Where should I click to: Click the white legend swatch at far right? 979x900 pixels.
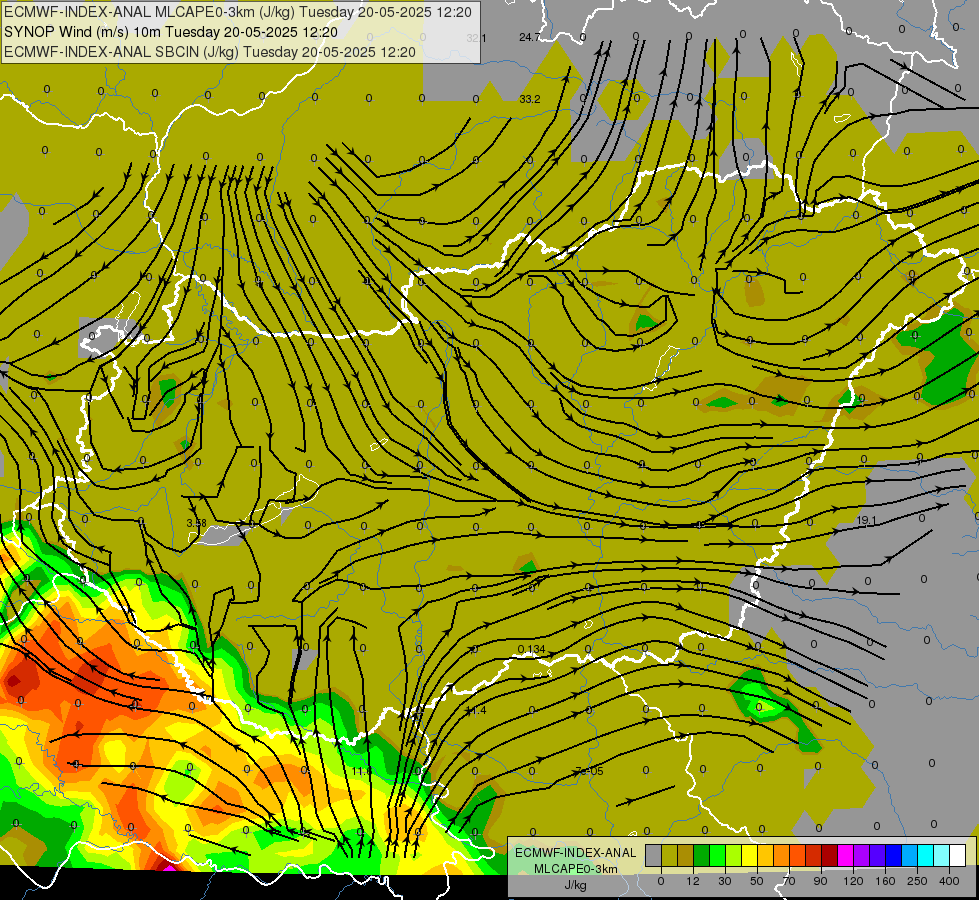click(x=958, y=855)
